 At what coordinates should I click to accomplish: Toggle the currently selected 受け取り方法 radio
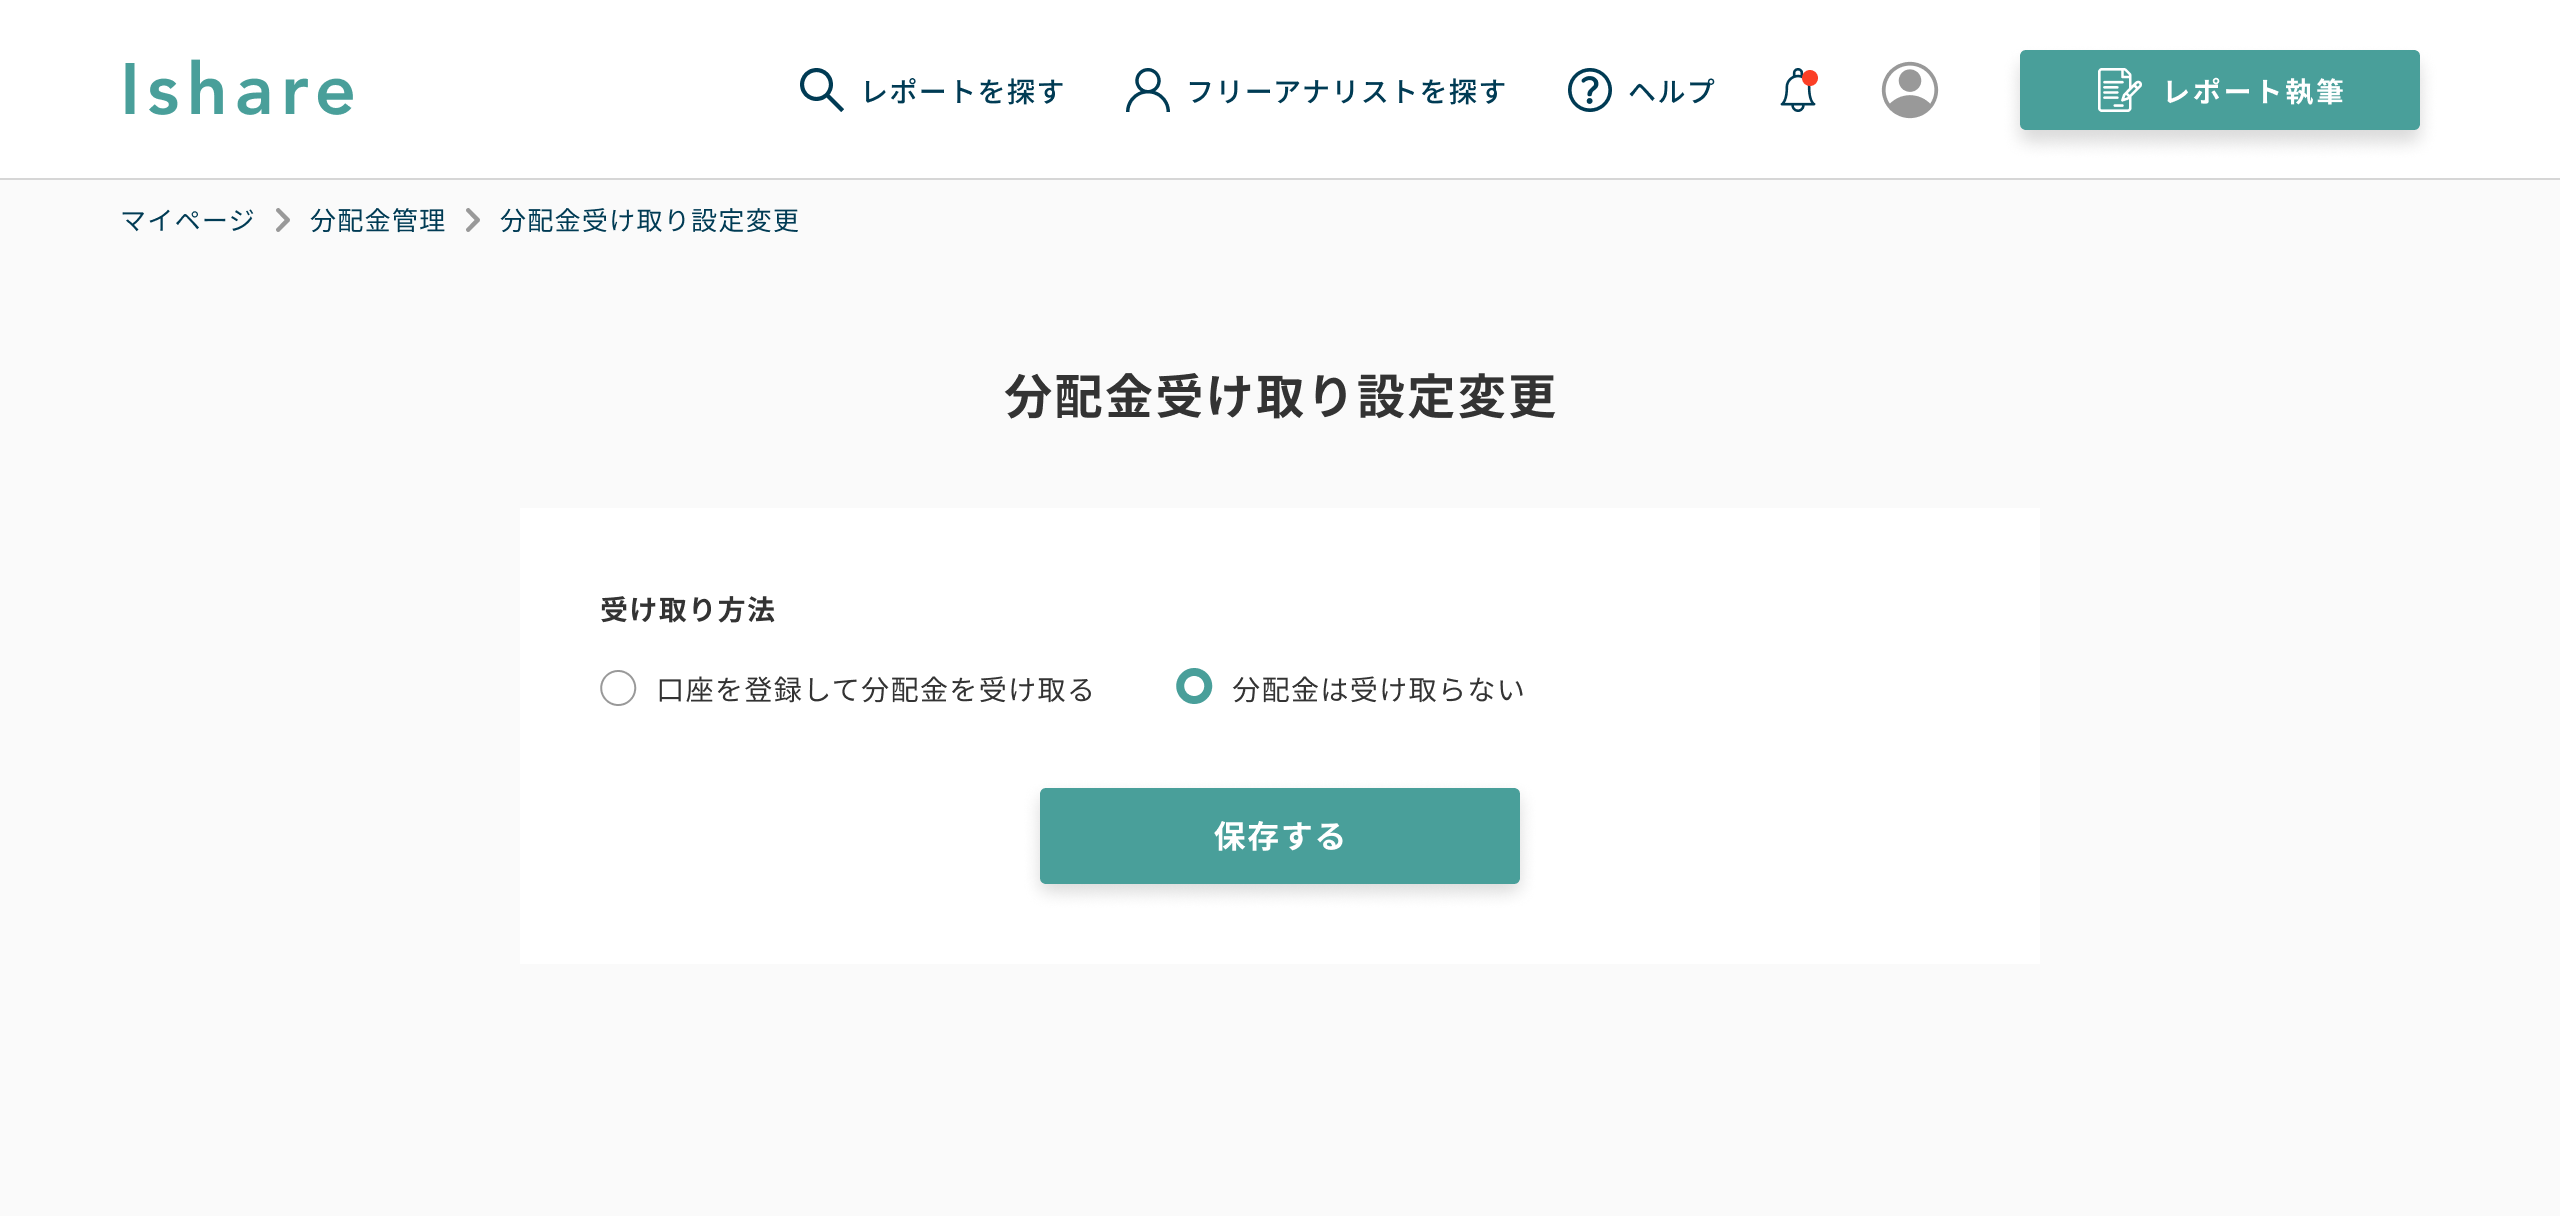[x=1194, y=689]
